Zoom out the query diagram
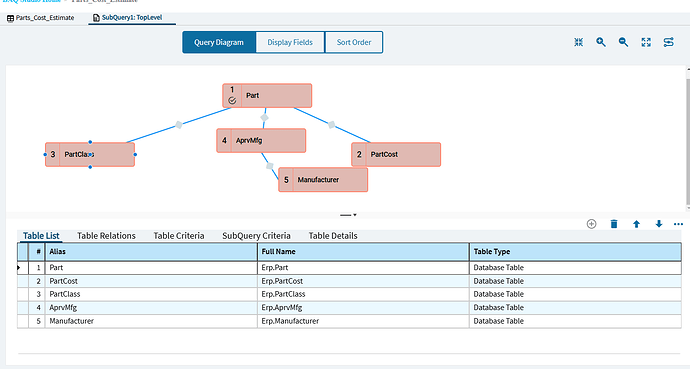The image size is (690, 369). coord(623,42)
